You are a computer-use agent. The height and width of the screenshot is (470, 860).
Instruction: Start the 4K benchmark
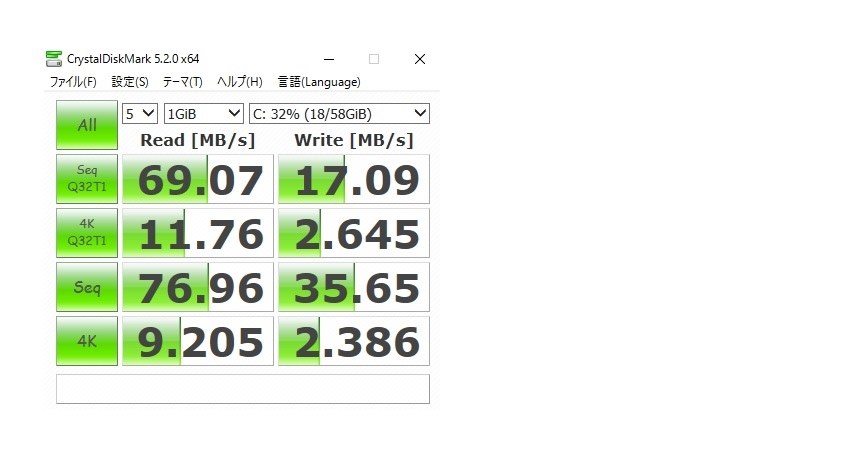click(x=87, y=341)
